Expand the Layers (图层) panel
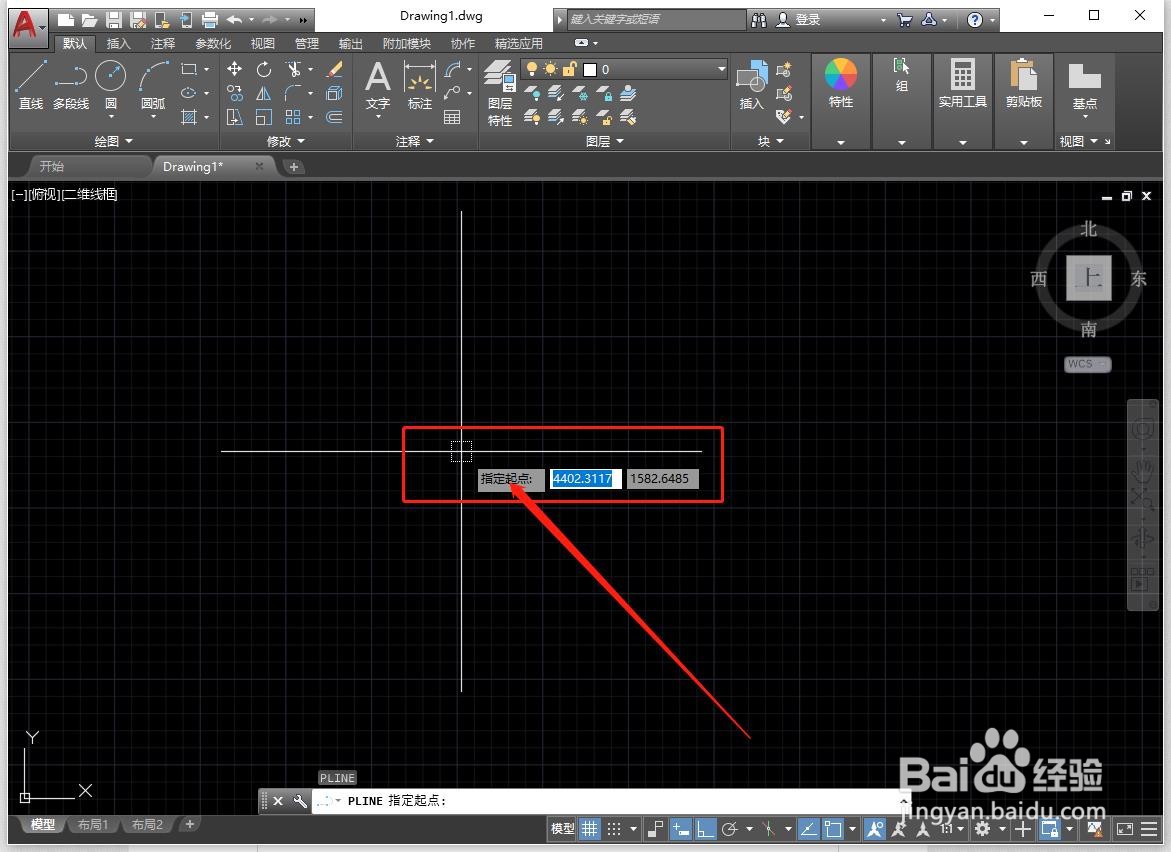Image resolution: width=1171 pixels, height=852 pixels. (x=605, y=140)
